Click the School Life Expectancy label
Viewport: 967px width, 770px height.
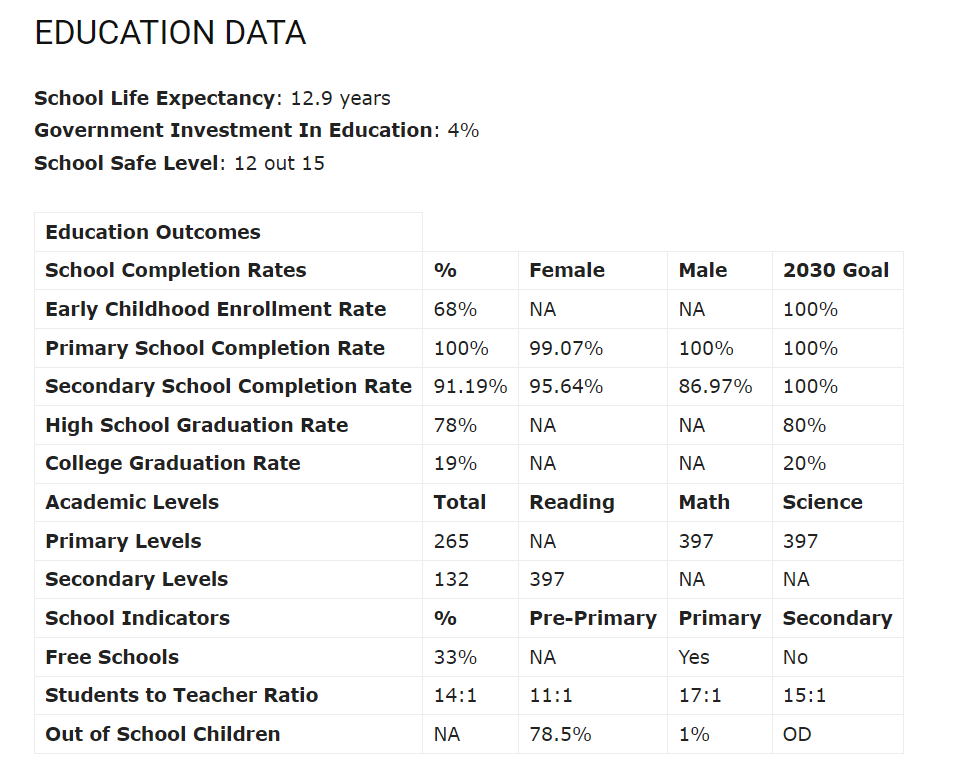[154, 98]
